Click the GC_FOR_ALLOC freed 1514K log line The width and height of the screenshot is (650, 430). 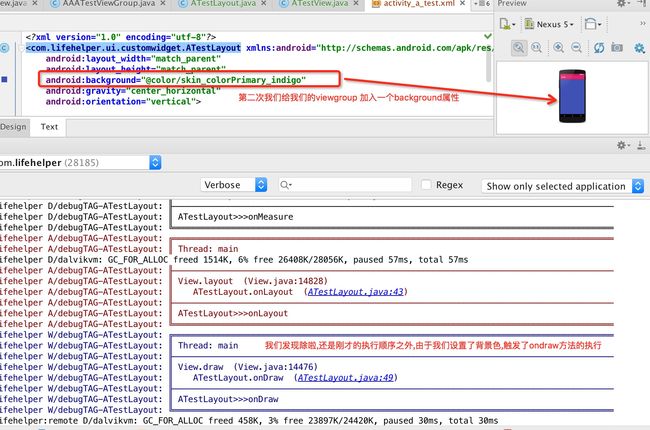pos(234,260)
